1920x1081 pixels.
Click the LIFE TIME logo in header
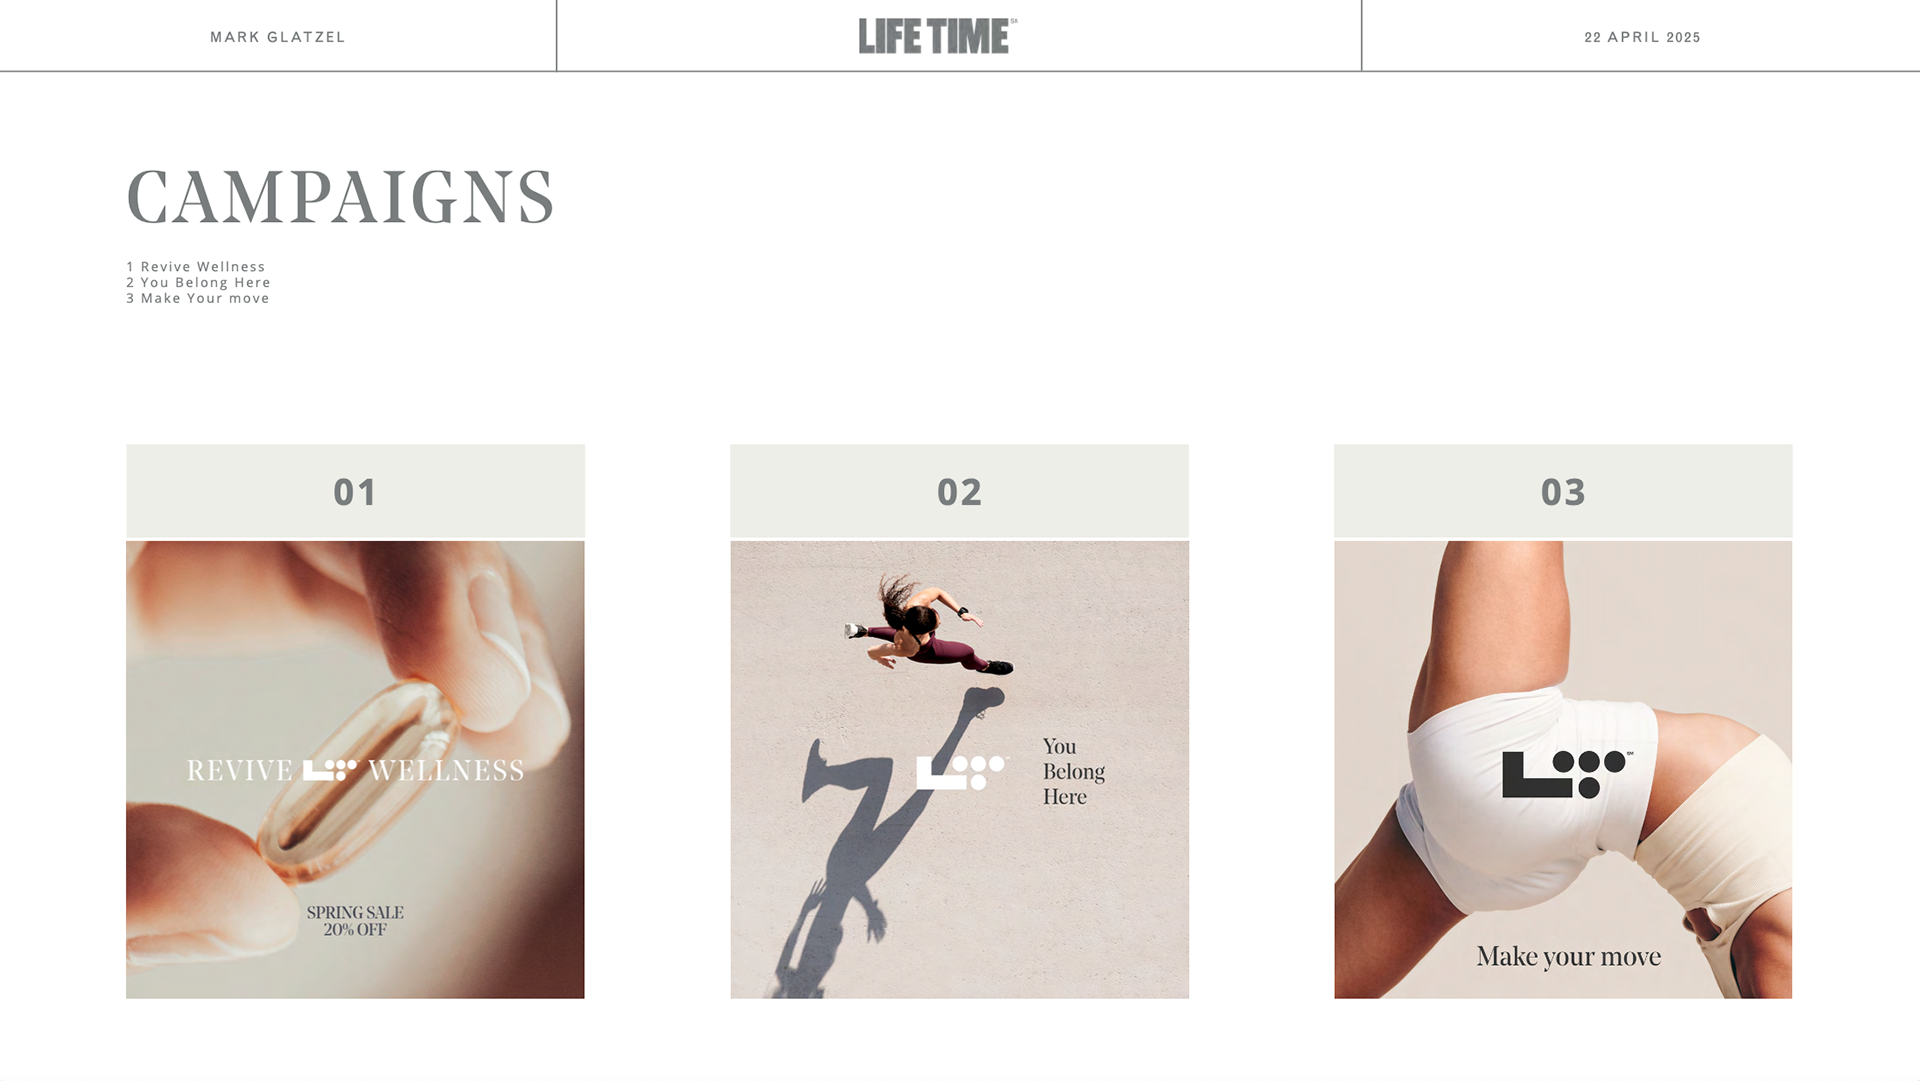[937, 36]
